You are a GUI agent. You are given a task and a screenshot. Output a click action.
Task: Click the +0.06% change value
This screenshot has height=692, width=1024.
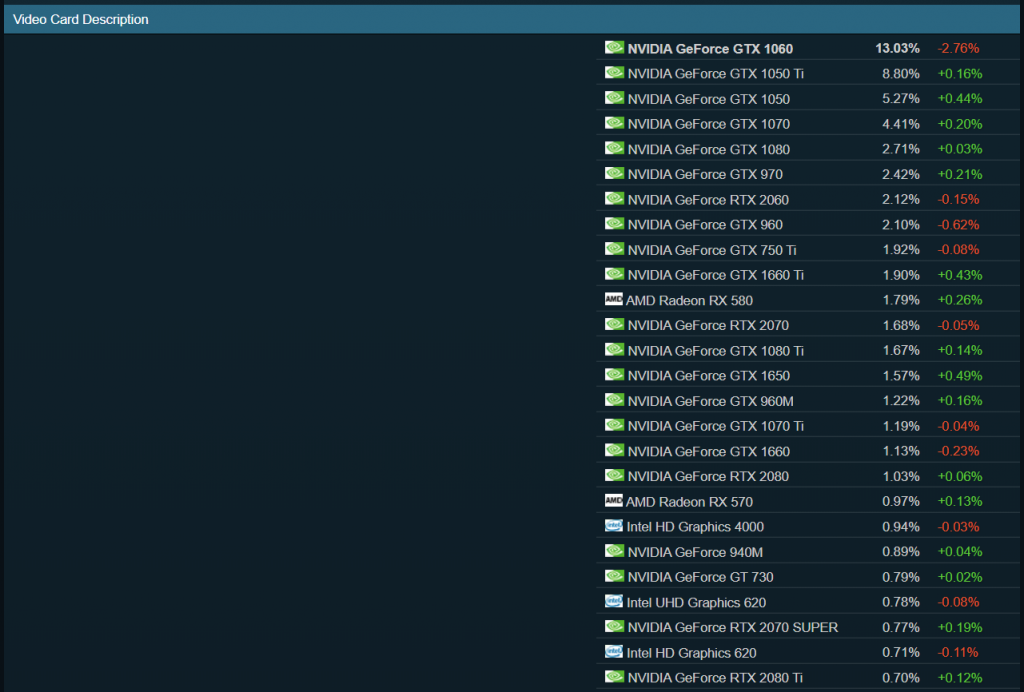[959, 476]
